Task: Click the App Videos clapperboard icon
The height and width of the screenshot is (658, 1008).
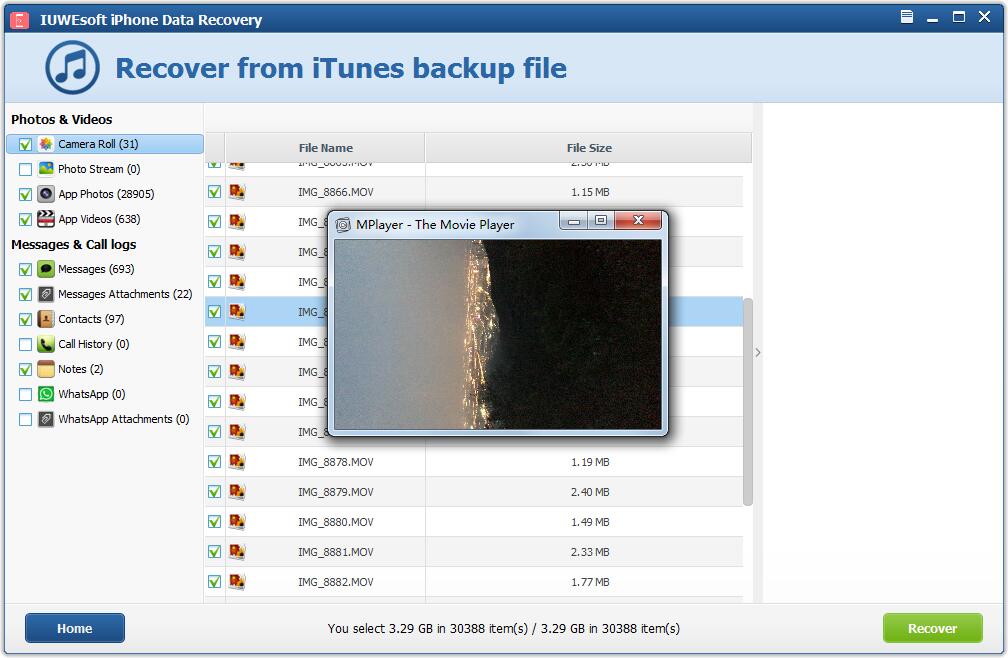Action: pyautogui.click(x=46, y=219)
